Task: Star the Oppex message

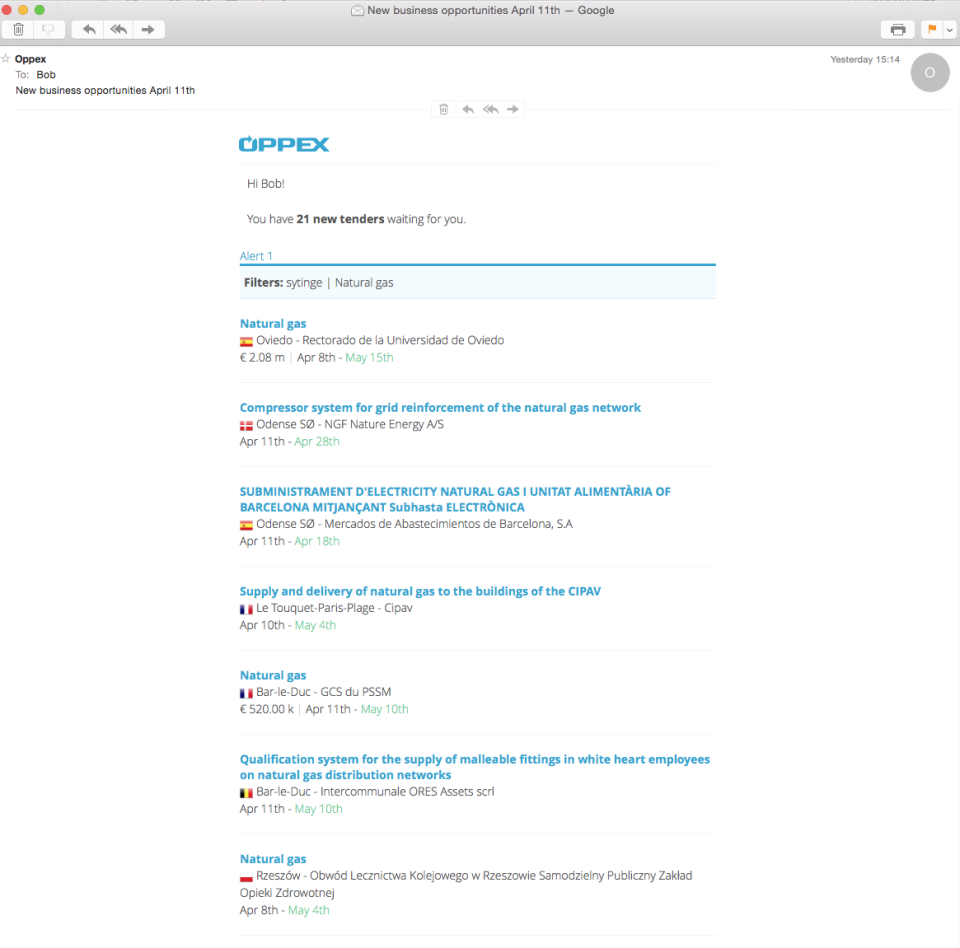Action: tap(6, 59)
